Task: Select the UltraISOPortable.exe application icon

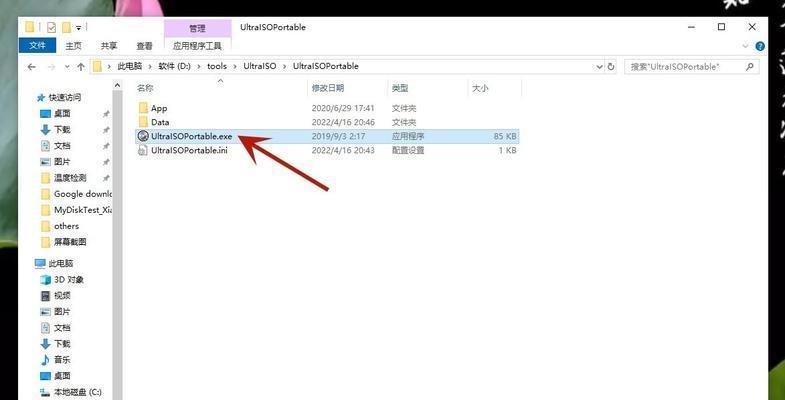Action: pos(143,136)
